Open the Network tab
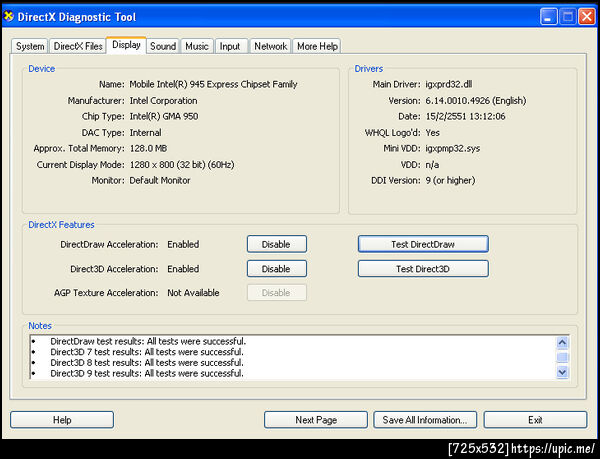Image resolution: width=600 pixels, height=459 pixels. click(x=271, y=46)
